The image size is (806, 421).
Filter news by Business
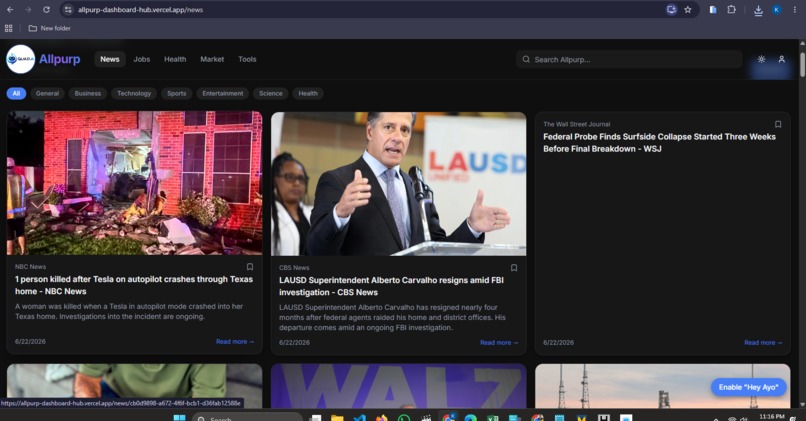(87, 94)
